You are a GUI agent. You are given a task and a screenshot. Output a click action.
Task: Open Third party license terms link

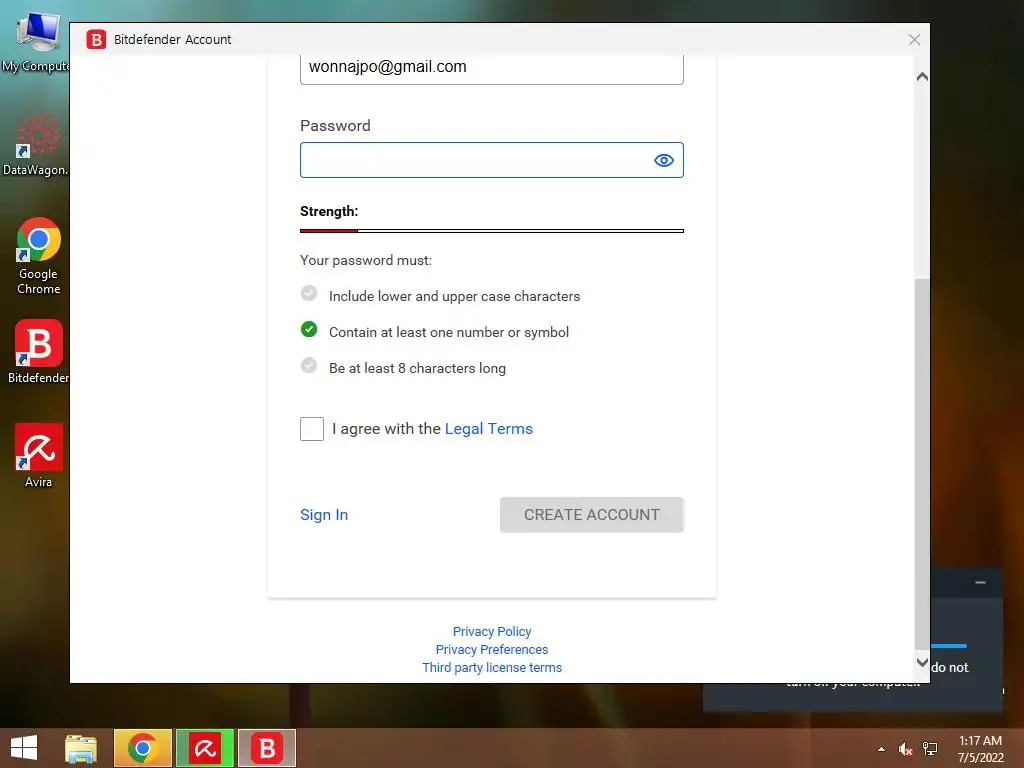(492, 667)
